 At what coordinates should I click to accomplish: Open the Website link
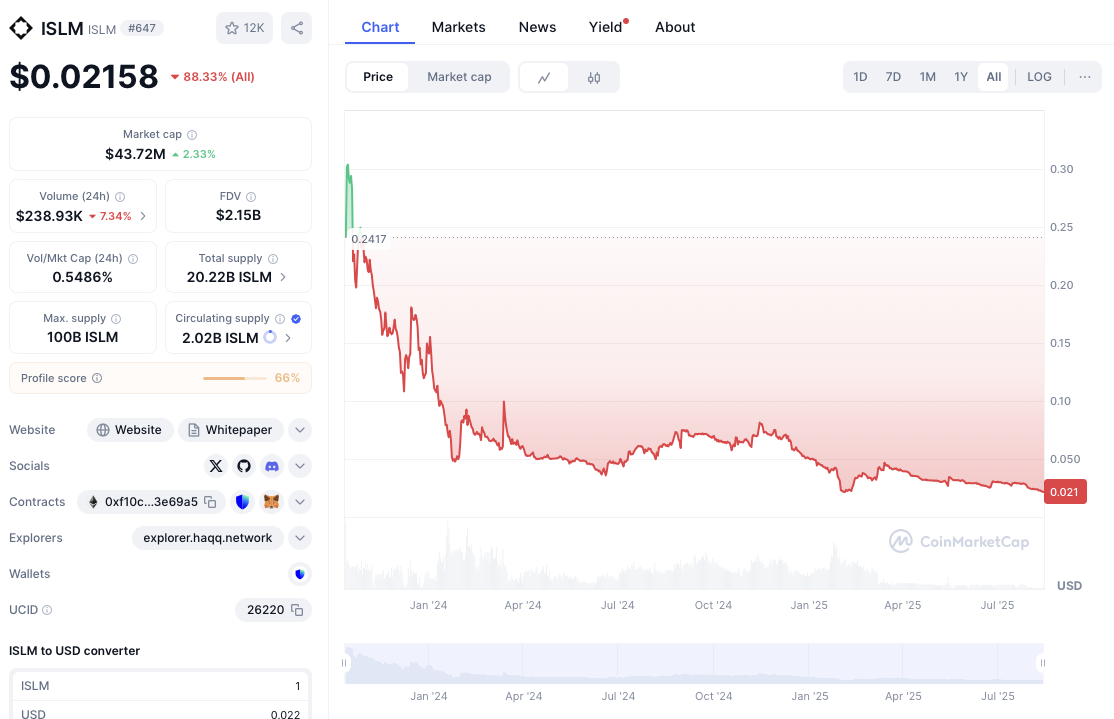[130, 430]
